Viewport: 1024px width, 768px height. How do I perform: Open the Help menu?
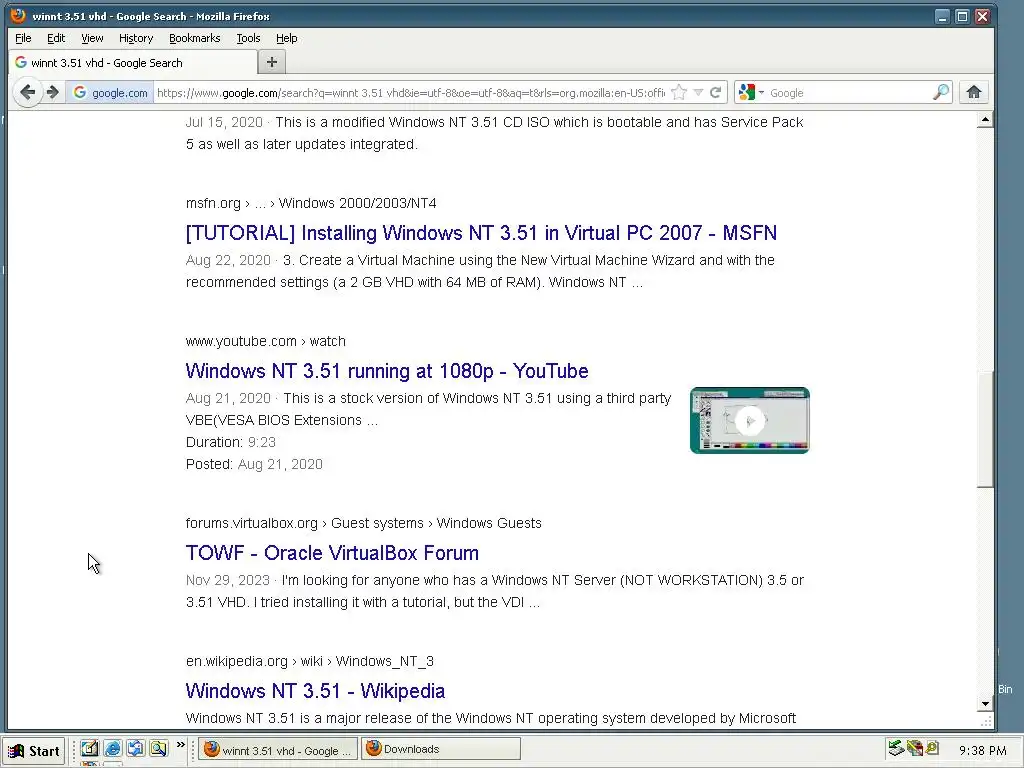(286, 38)
